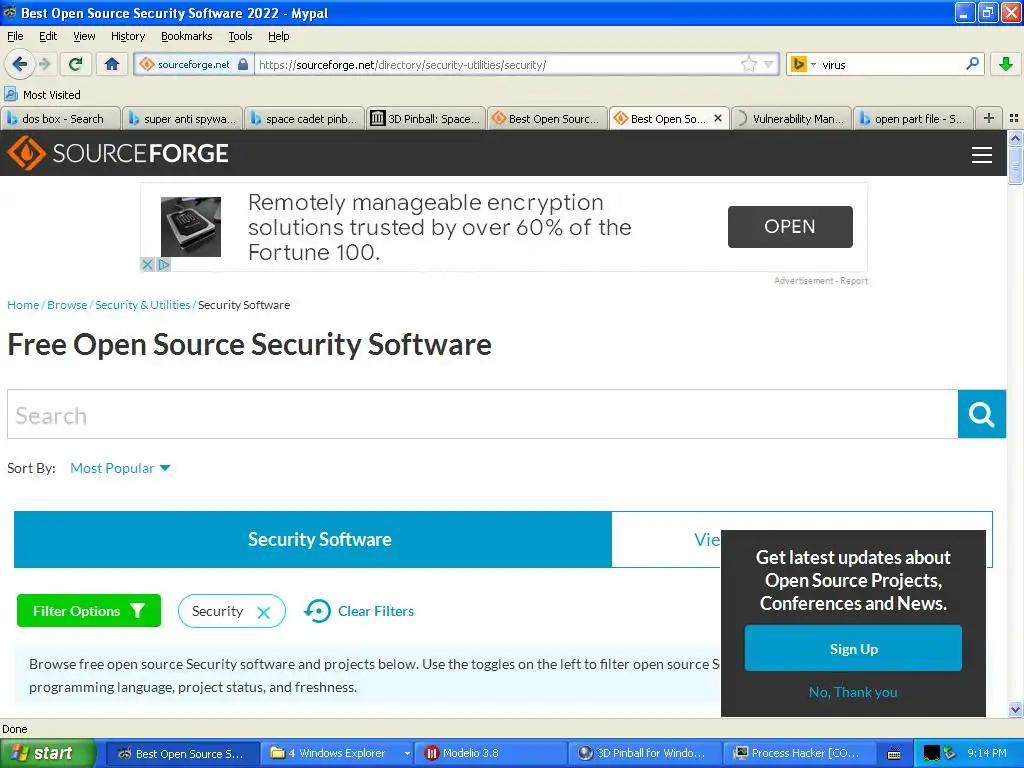This screenshot has width=1024, height=768.
Task: Submit search with the blue magnifier button
Action: [x=982, y=414]
